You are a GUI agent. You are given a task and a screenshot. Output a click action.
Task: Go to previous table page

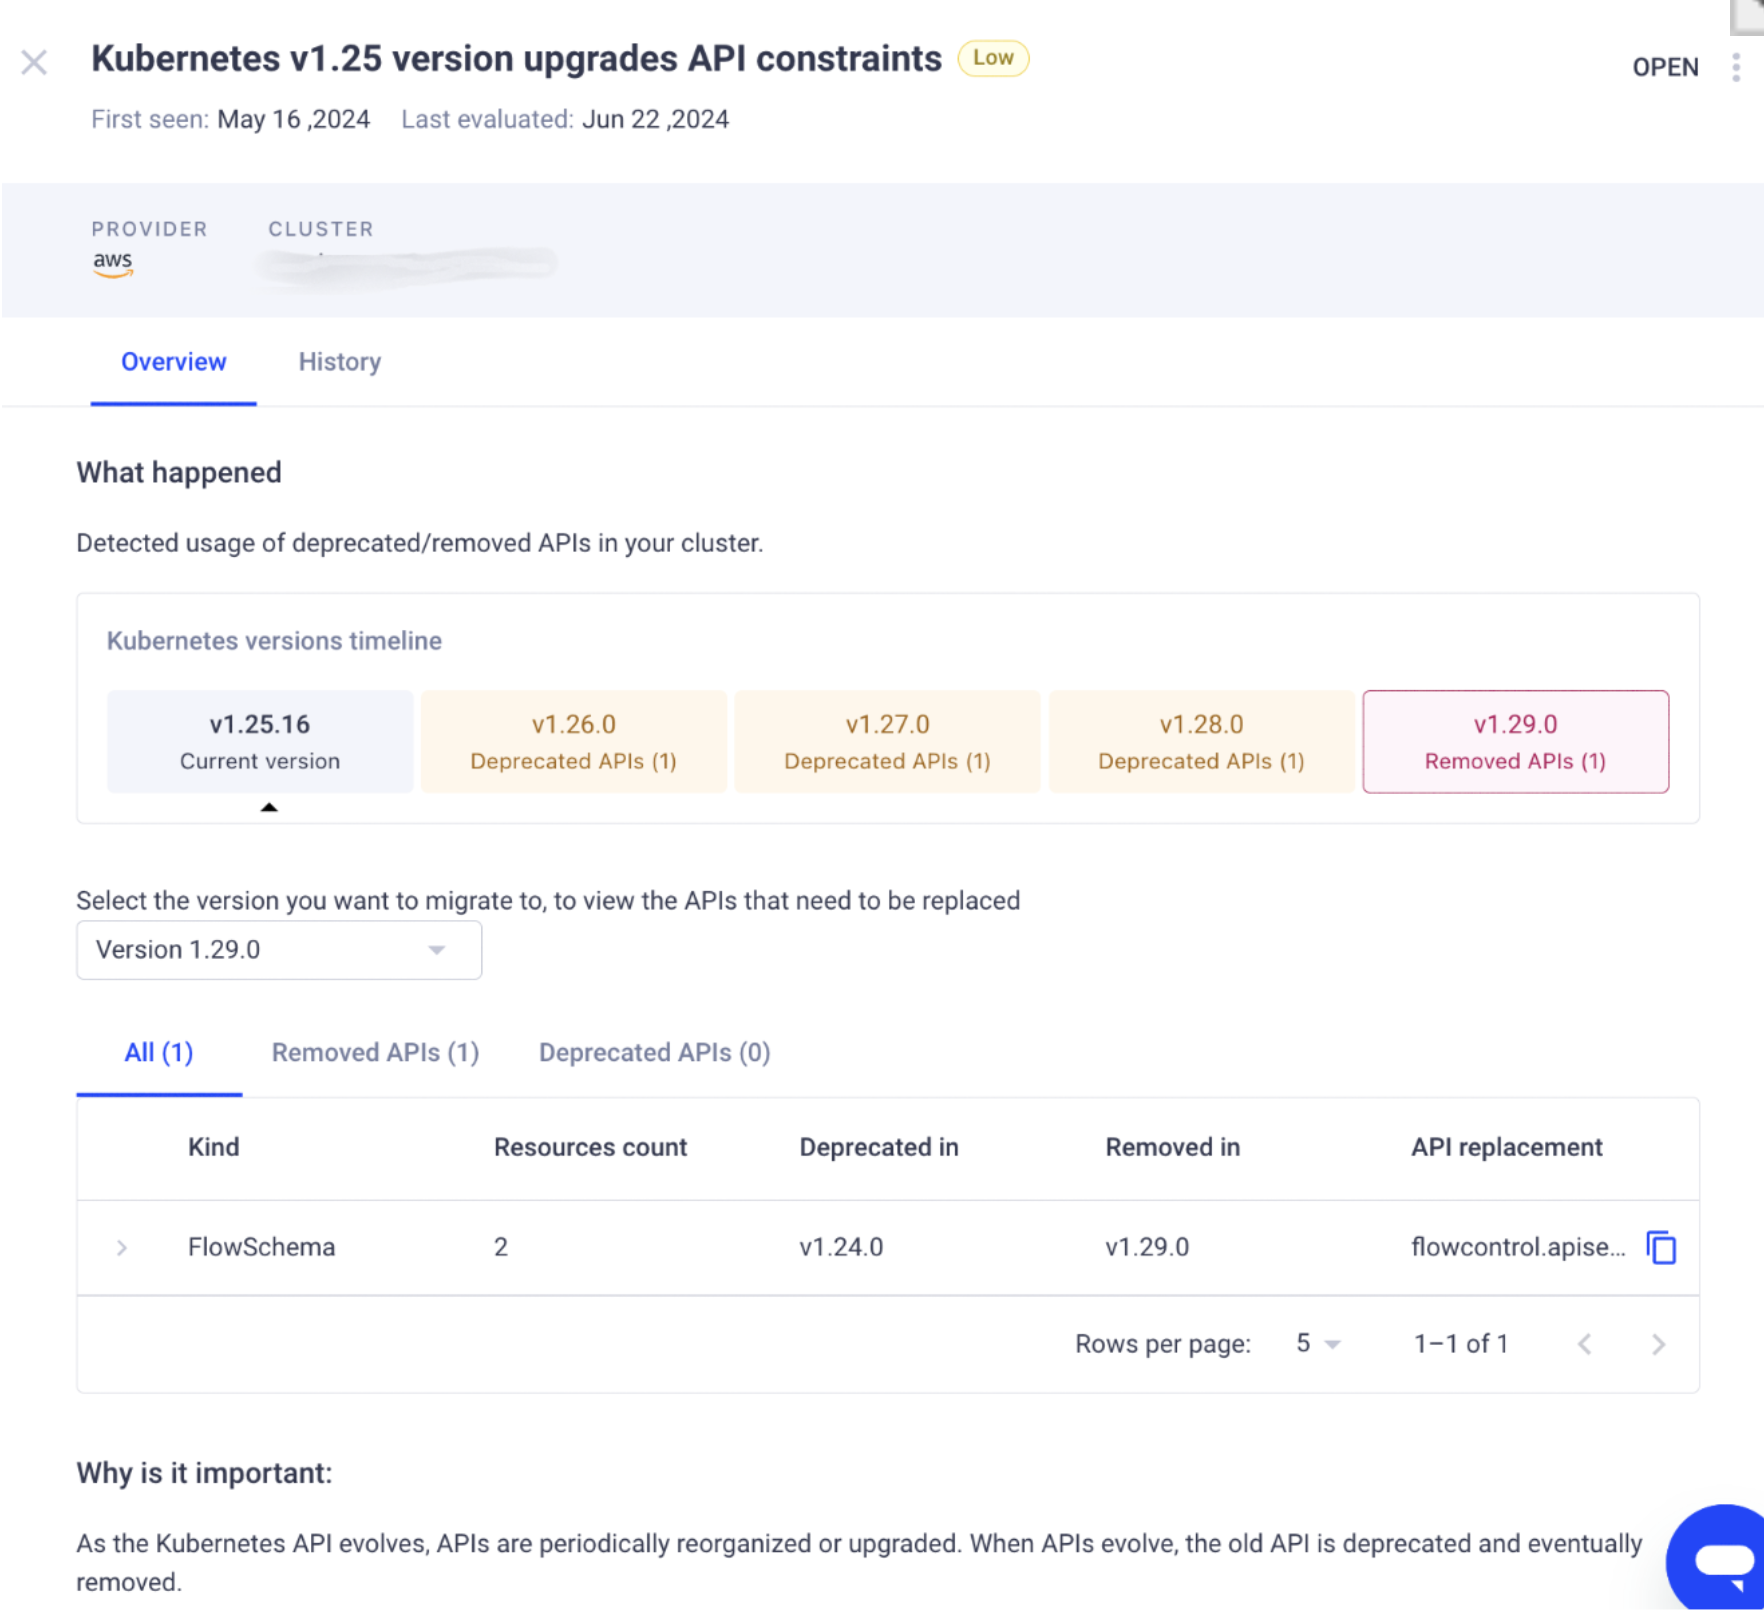[1584, 1344]
